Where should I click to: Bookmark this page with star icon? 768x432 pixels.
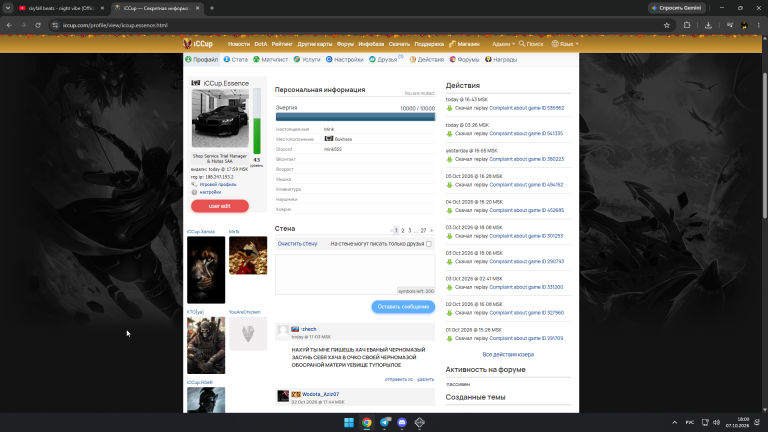click(x=667, y=25)
